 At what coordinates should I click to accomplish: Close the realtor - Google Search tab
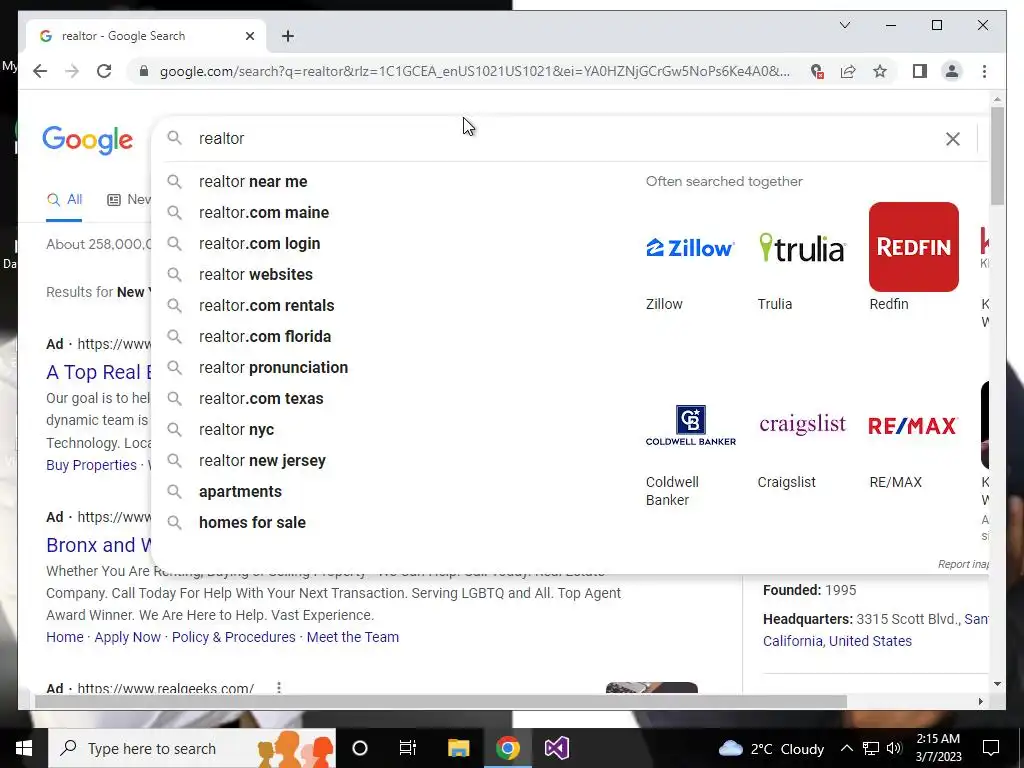click(249, 36)
